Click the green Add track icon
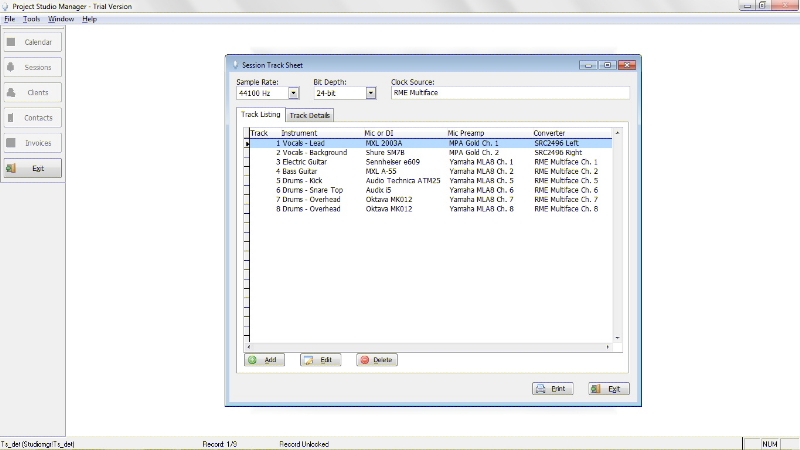The image size is (800, 450). click(252, 360)
